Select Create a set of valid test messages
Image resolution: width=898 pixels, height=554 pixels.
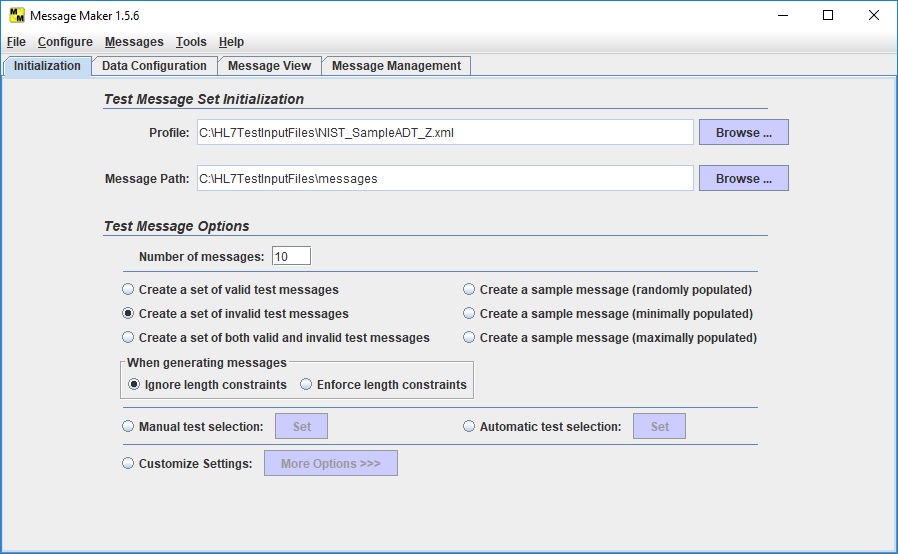[x=128, y=290]
